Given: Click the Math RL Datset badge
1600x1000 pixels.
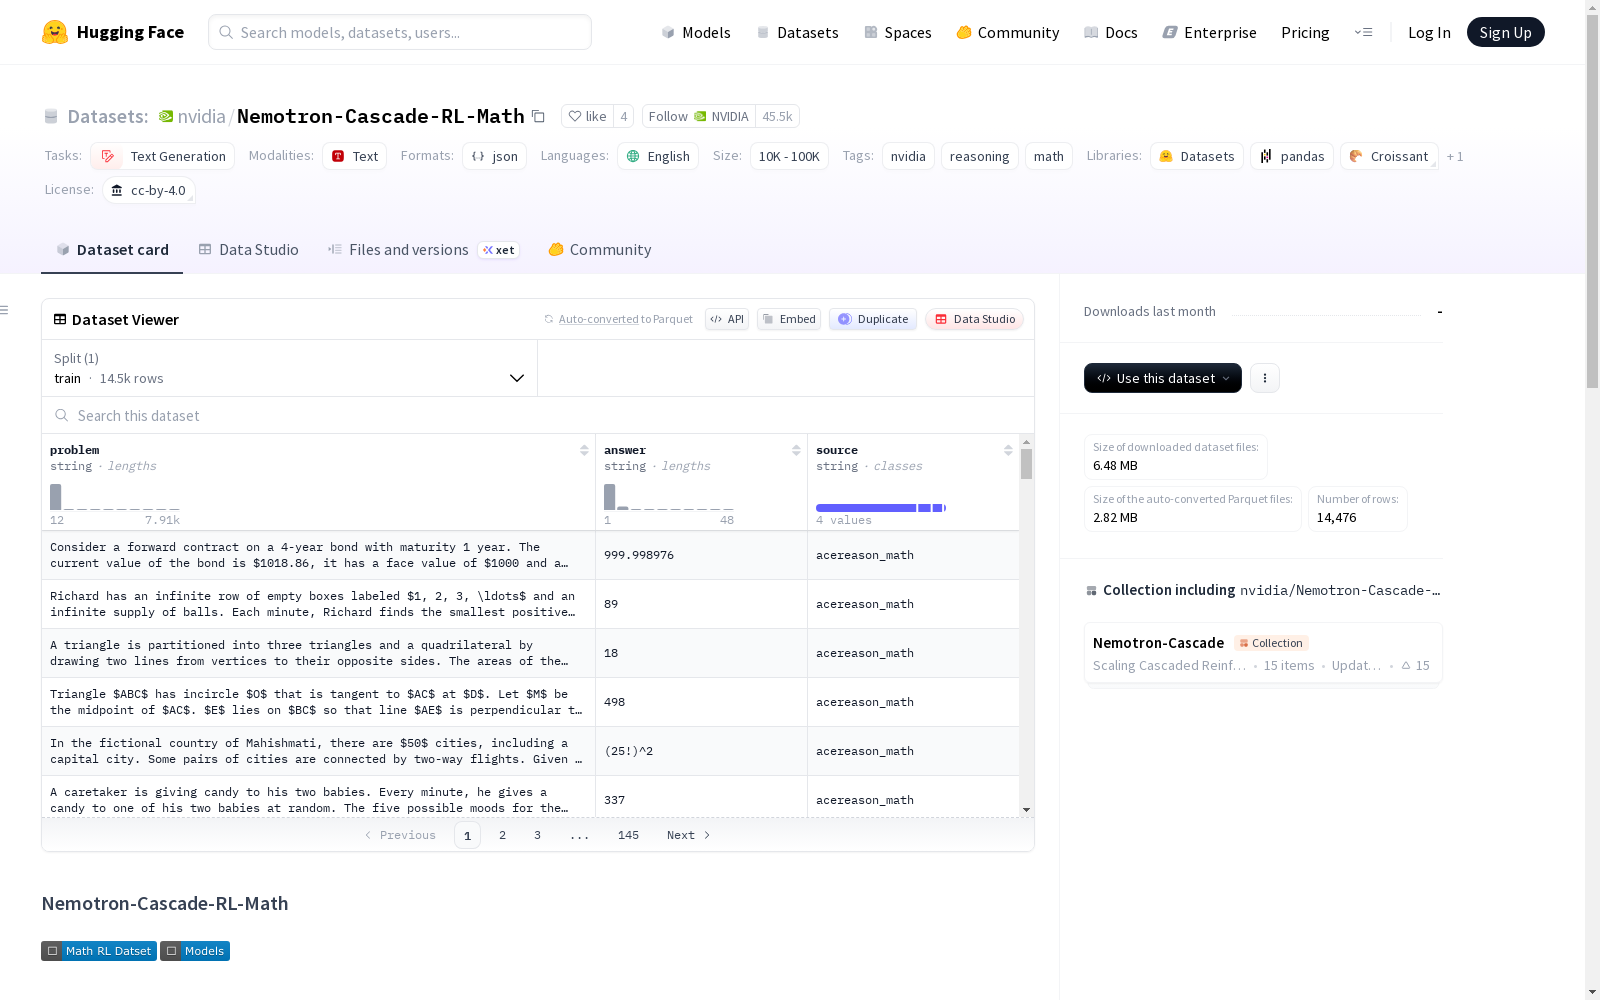Looking at the screenshot, I should pyautogui.click(x=99, y=951).
